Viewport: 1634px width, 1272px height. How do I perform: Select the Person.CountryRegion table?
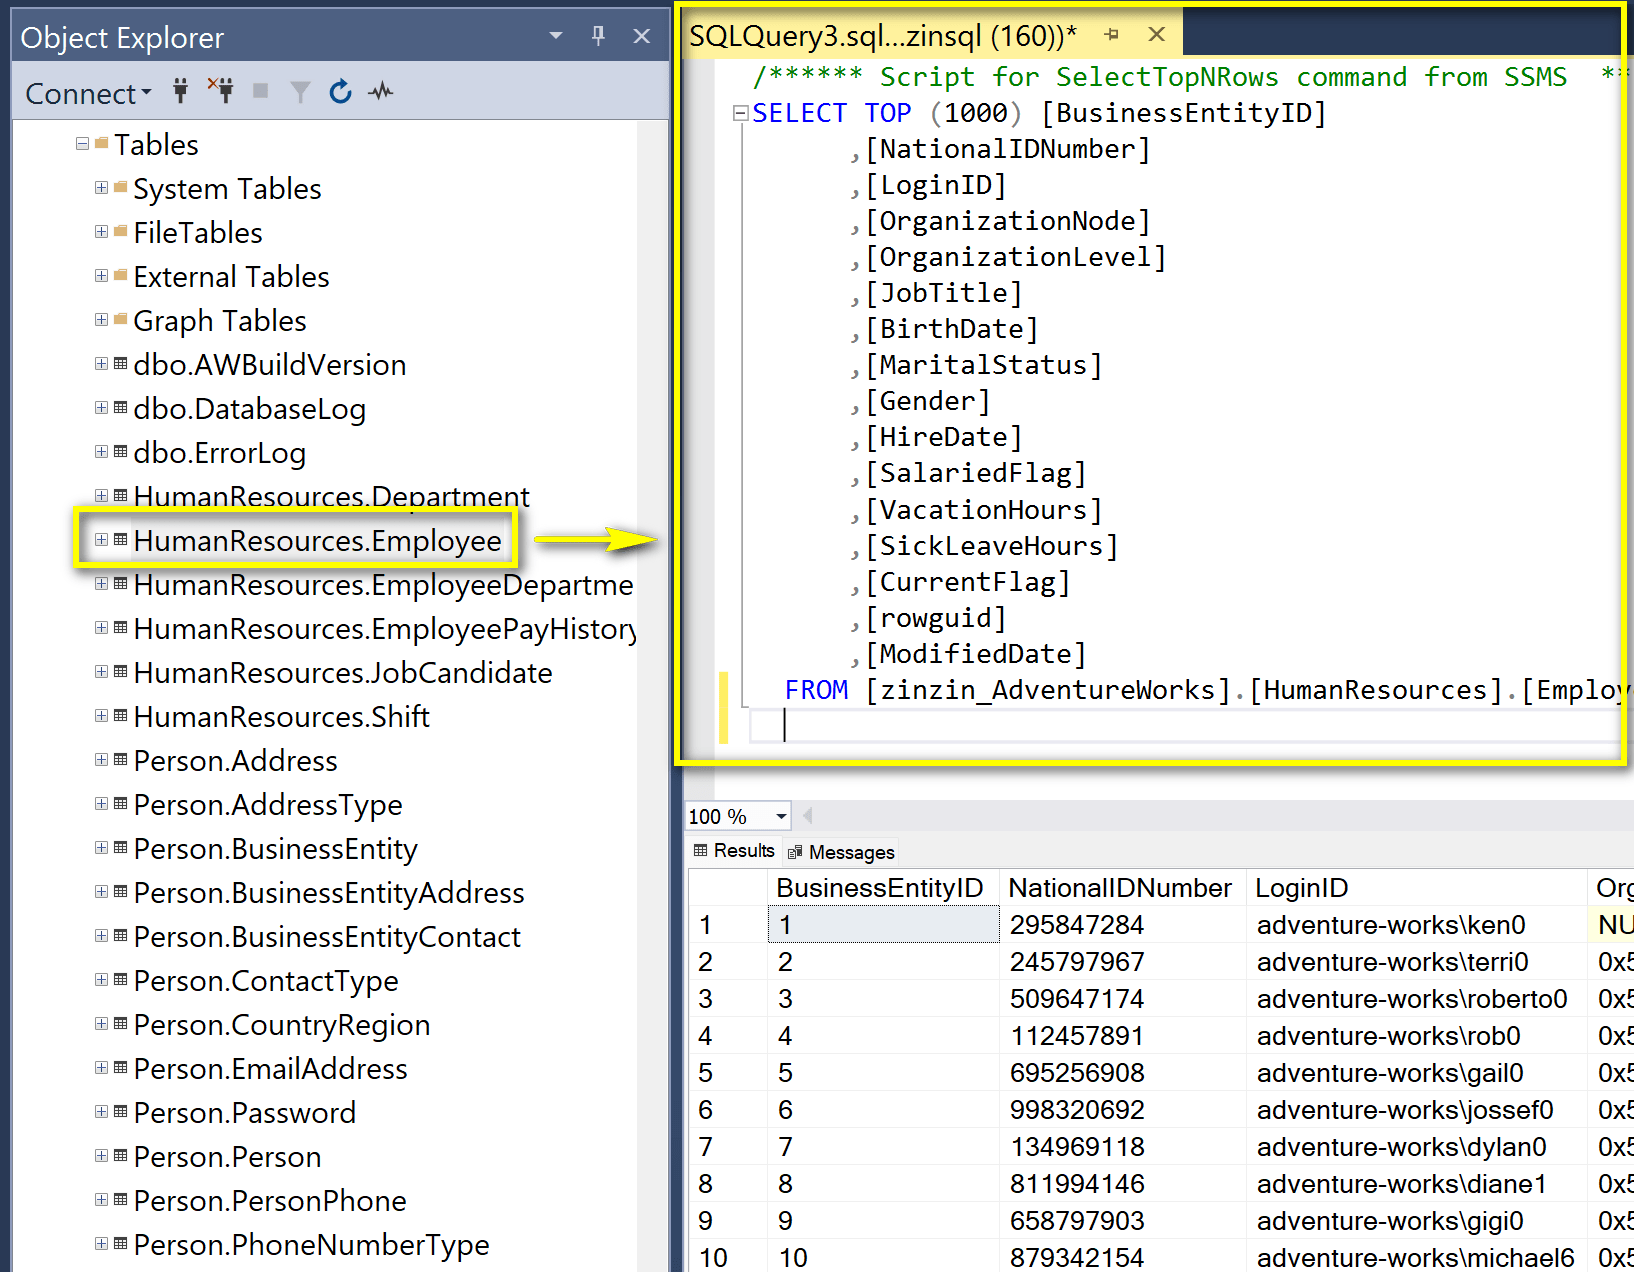282,1025
